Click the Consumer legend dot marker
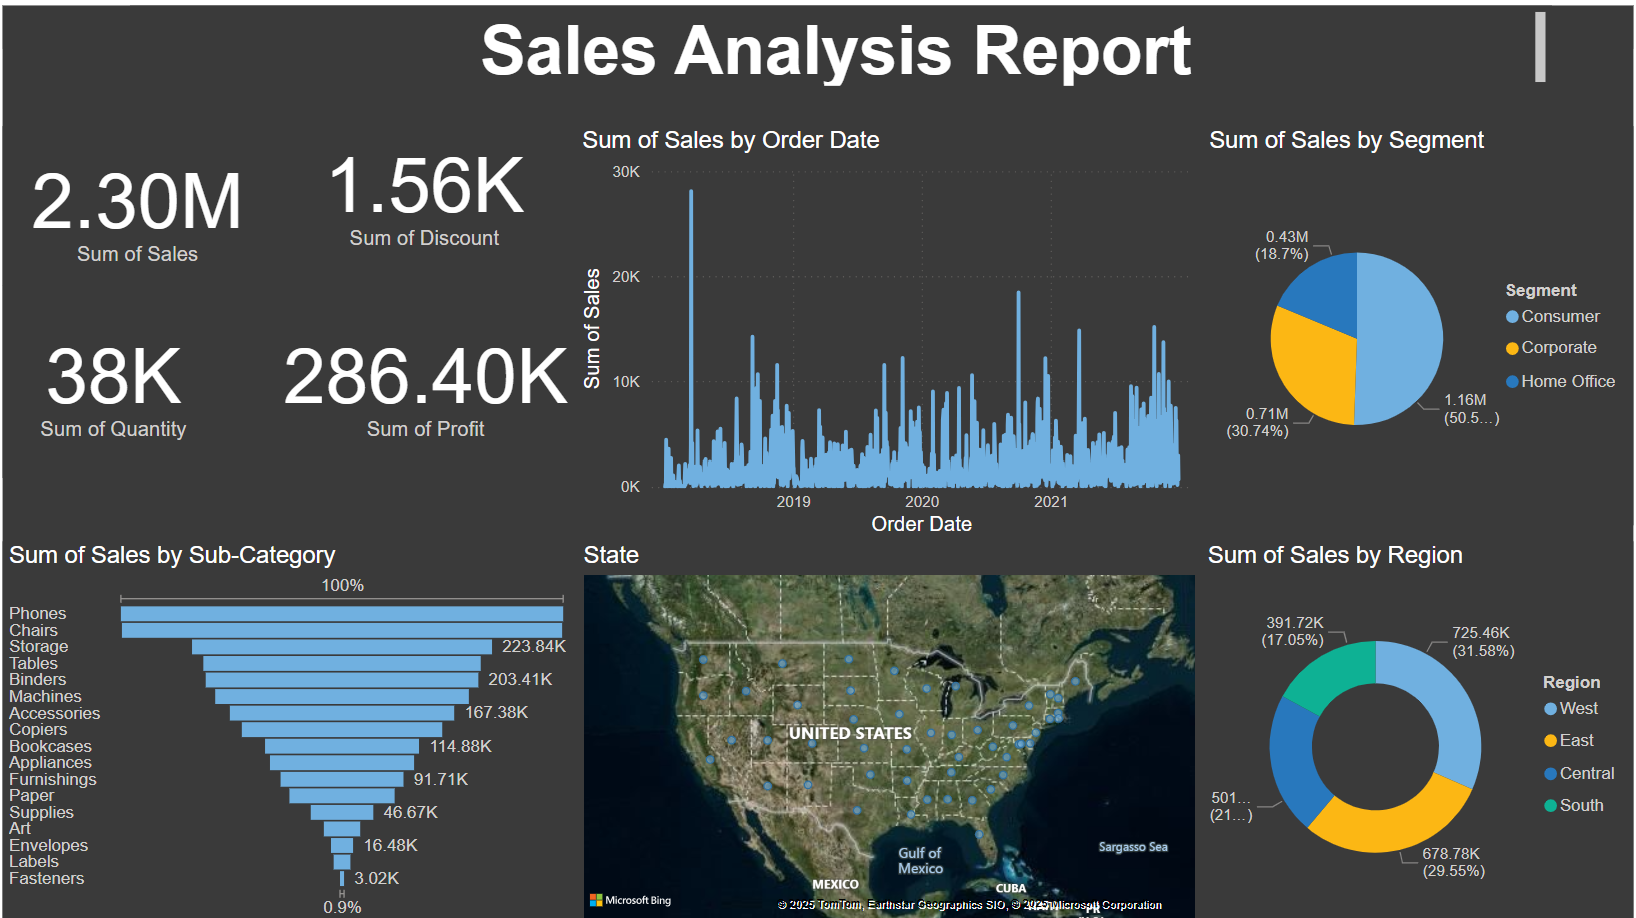Viewport: 1636px width, 918px height. [x=1512, y=317]
